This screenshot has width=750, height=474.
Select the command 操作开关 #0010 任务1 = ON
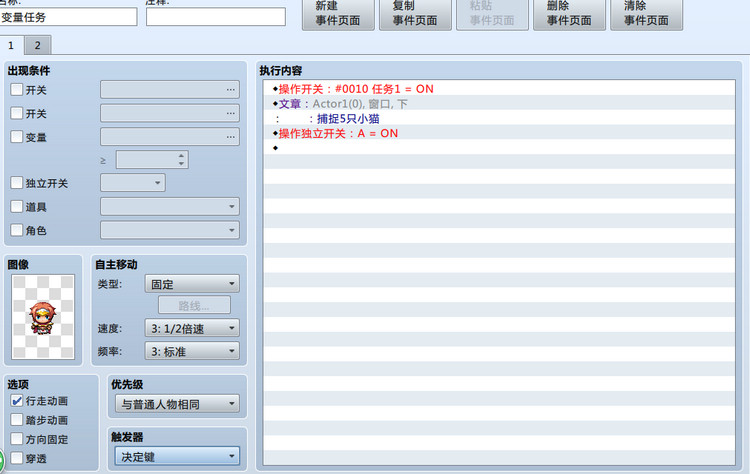[500, 88]
